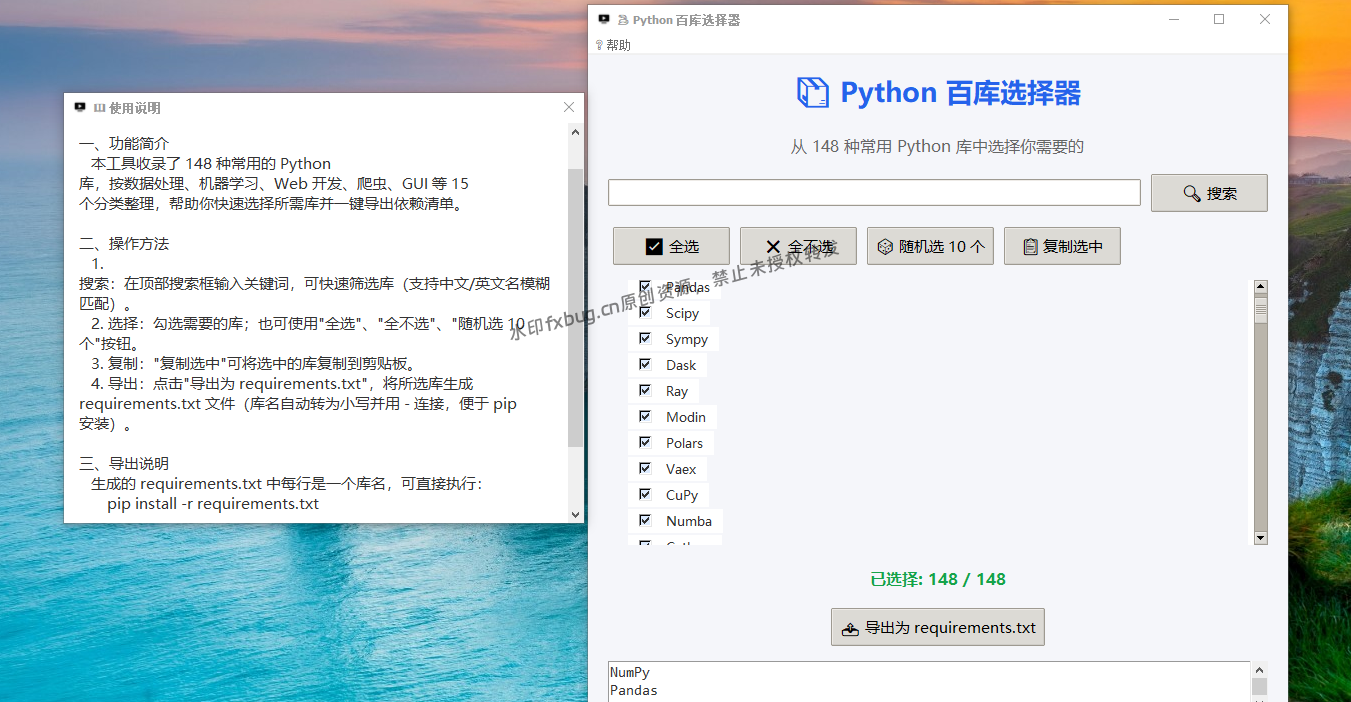
Task: Toggle the Ray checkbox
Action: (645, 391)
